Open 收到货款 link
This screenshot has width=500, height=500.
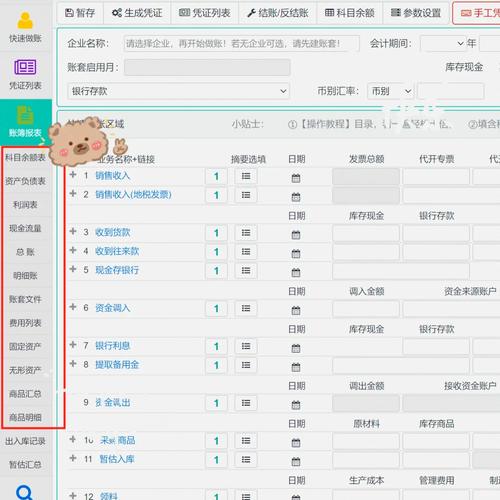[x=113, y=232]
